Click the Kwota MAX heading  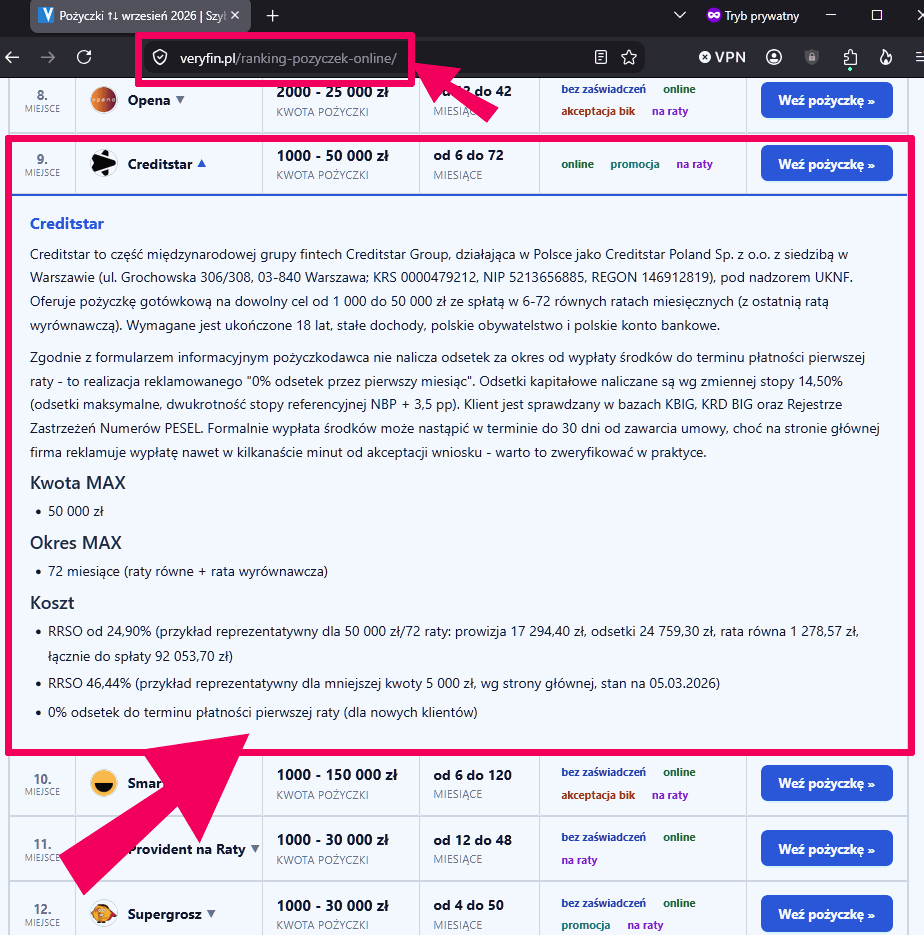click(x=78, y=482)
